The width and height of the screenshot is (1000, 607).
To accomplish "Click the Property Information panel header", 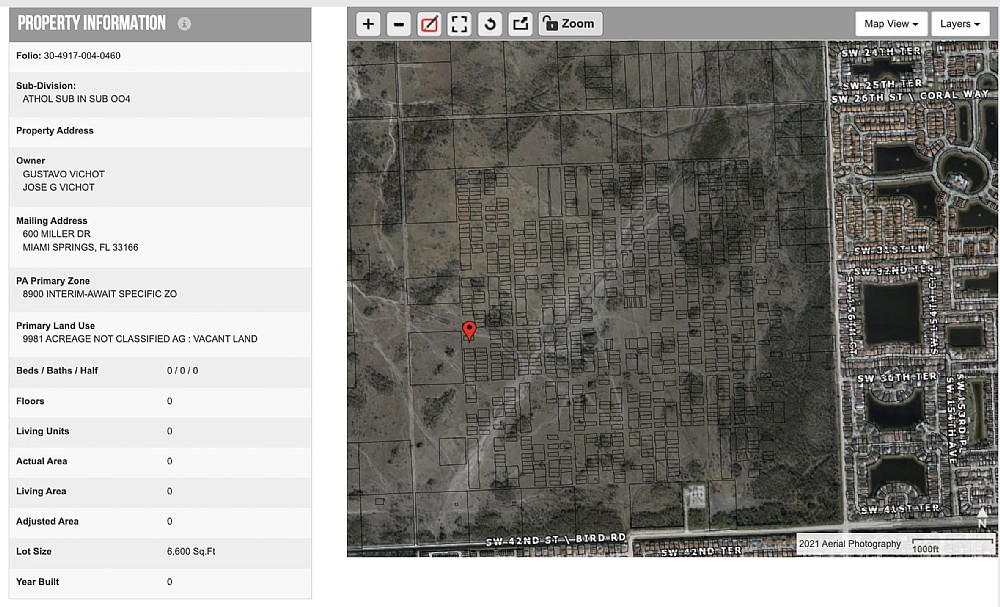I will point(92,23).
